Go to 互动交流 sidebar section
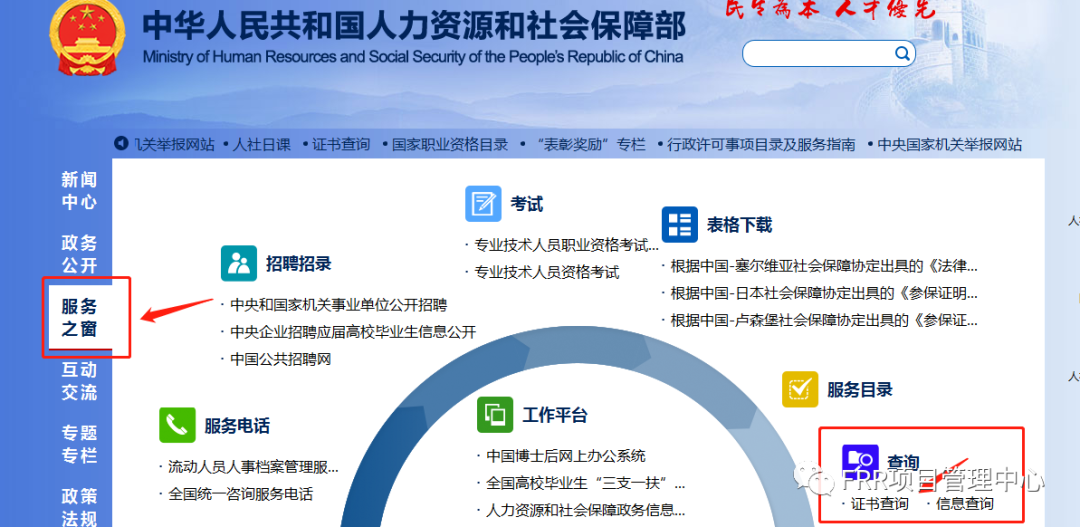 pyautogui.click(x=79, y=380)
